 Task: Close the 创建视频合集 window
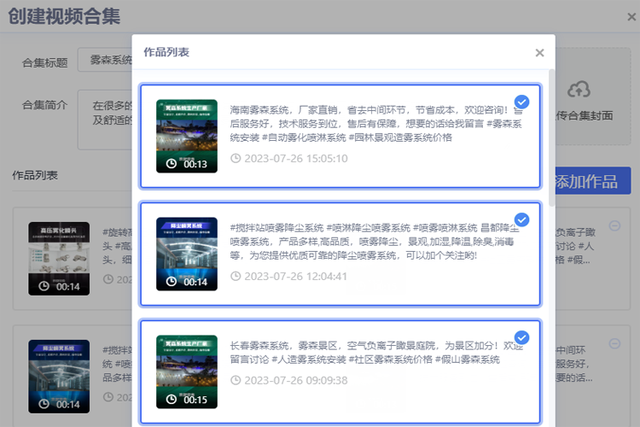click(x=631, y=17)
